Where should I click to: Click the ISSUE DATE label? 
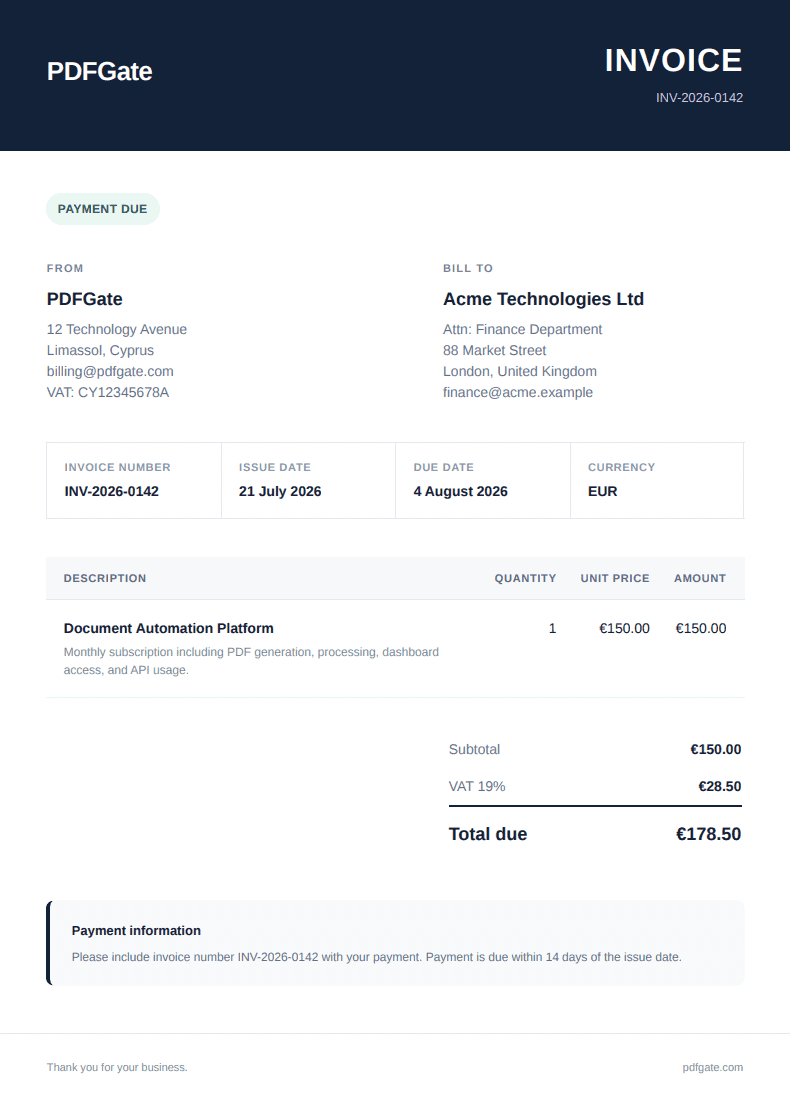click(x=275, y=467)
